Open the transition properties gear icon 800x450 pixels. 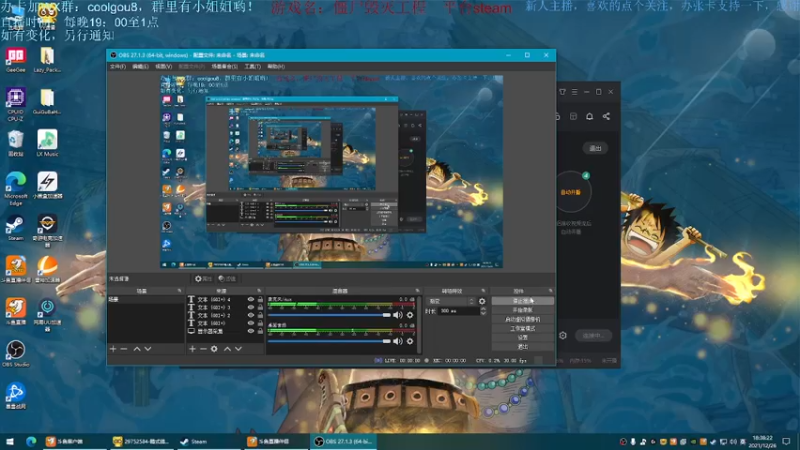(x=482, y=302)
